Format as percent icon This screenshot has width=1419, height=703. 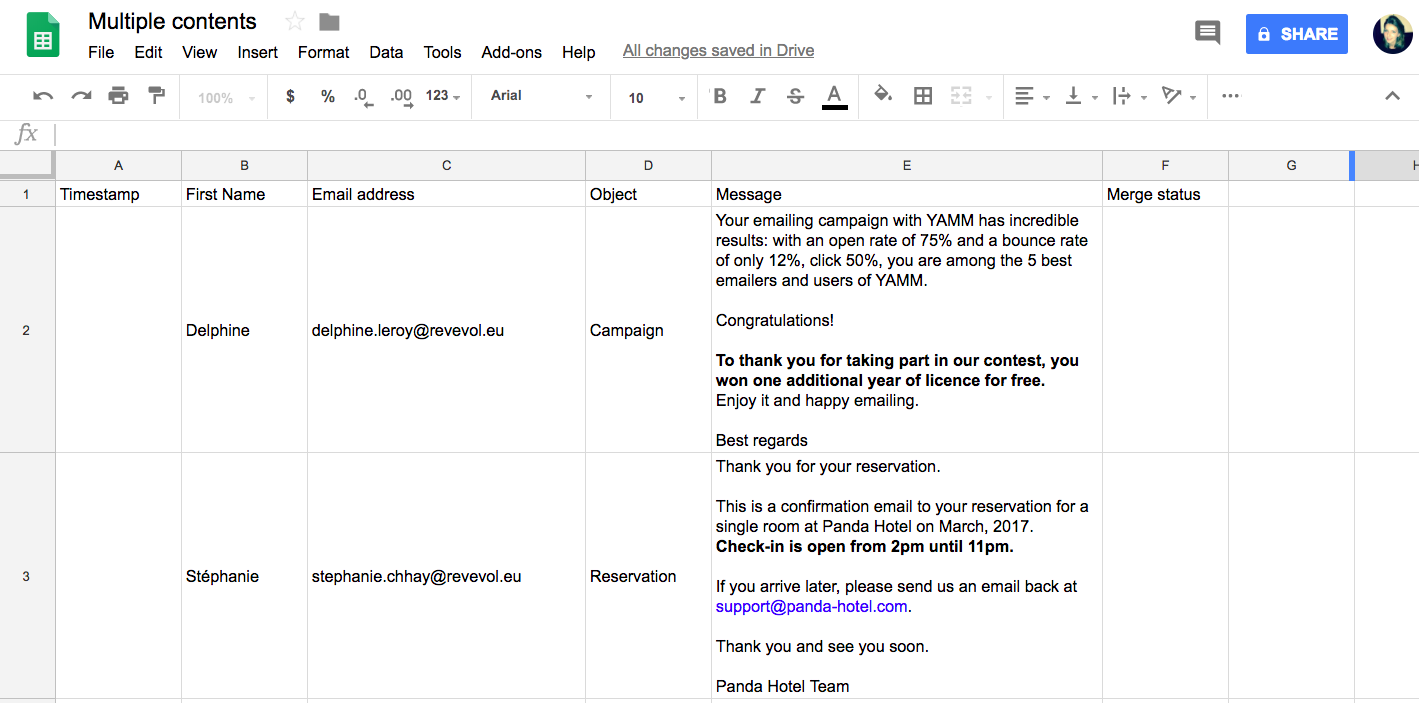click(327, 96)
